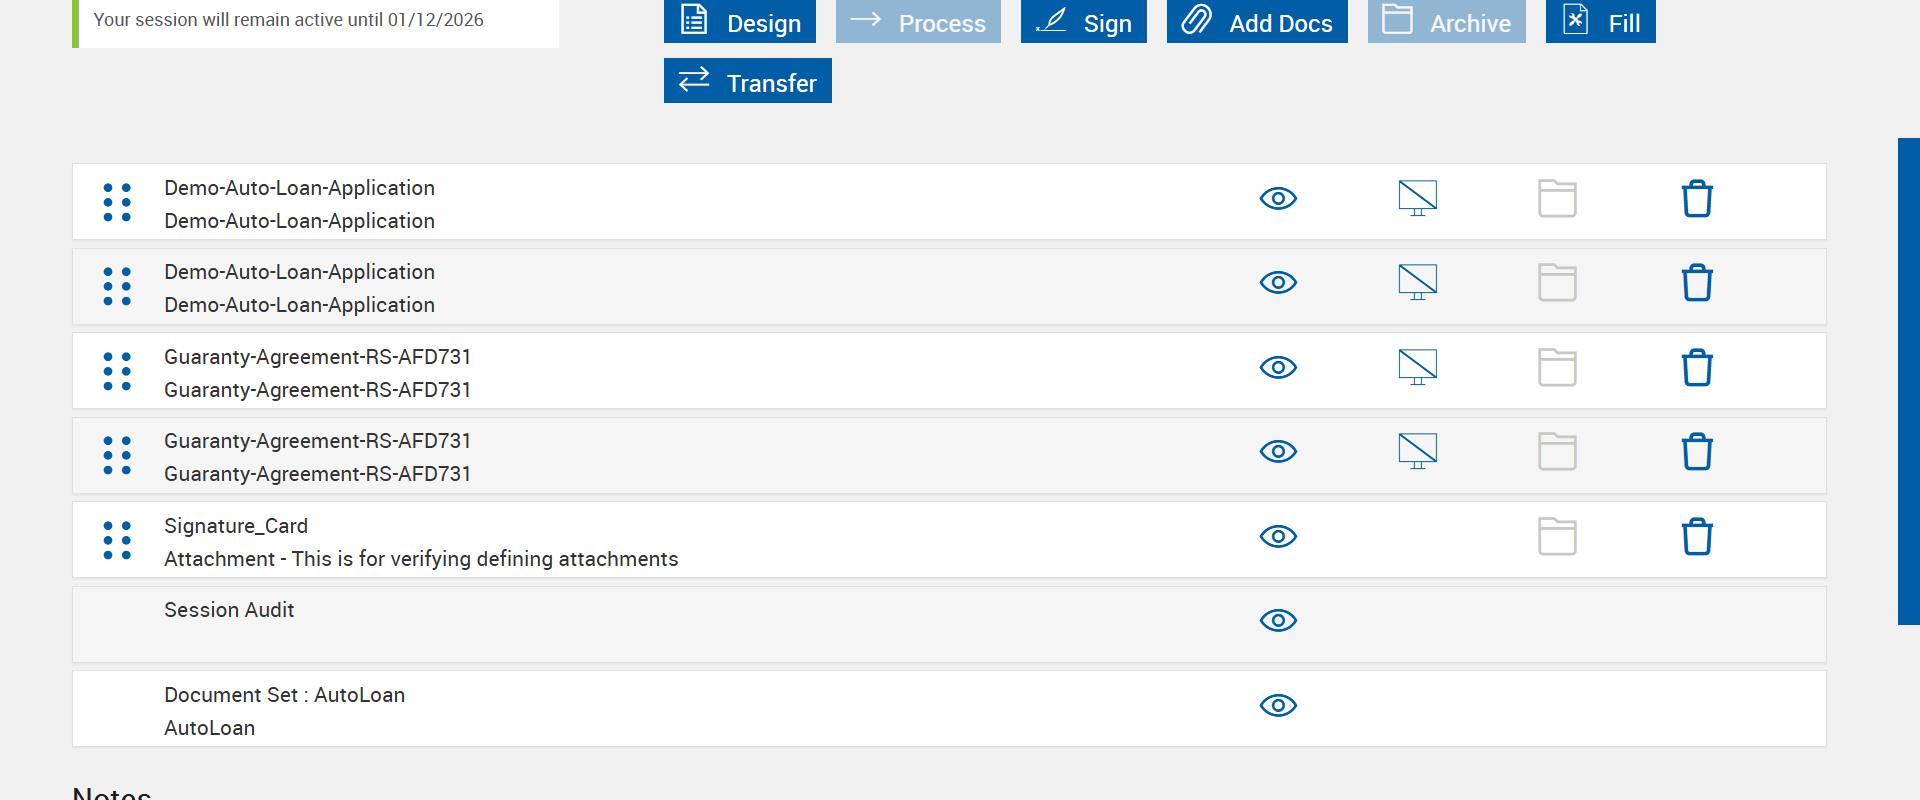Click folder icon on second Guaranty-Agreement row
Image resolution: width=1920 pixels, height=800 pixels.
pyautogui.click(x=1557, y=452)
